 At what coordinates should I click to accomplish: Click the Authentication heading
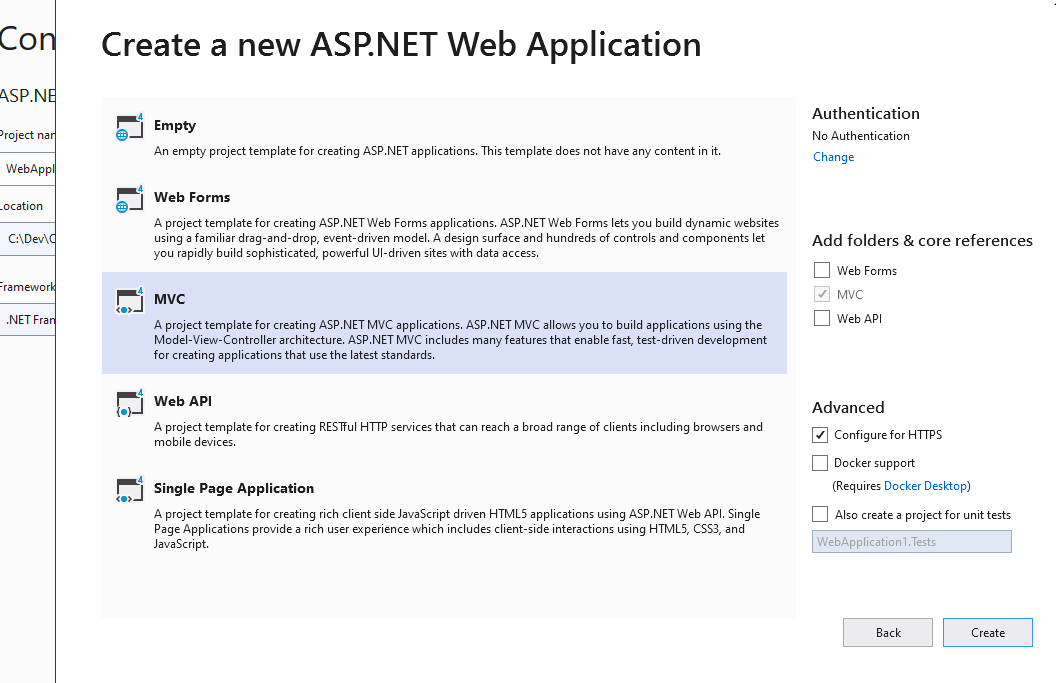pyautogui.click(x=865, y=113)
